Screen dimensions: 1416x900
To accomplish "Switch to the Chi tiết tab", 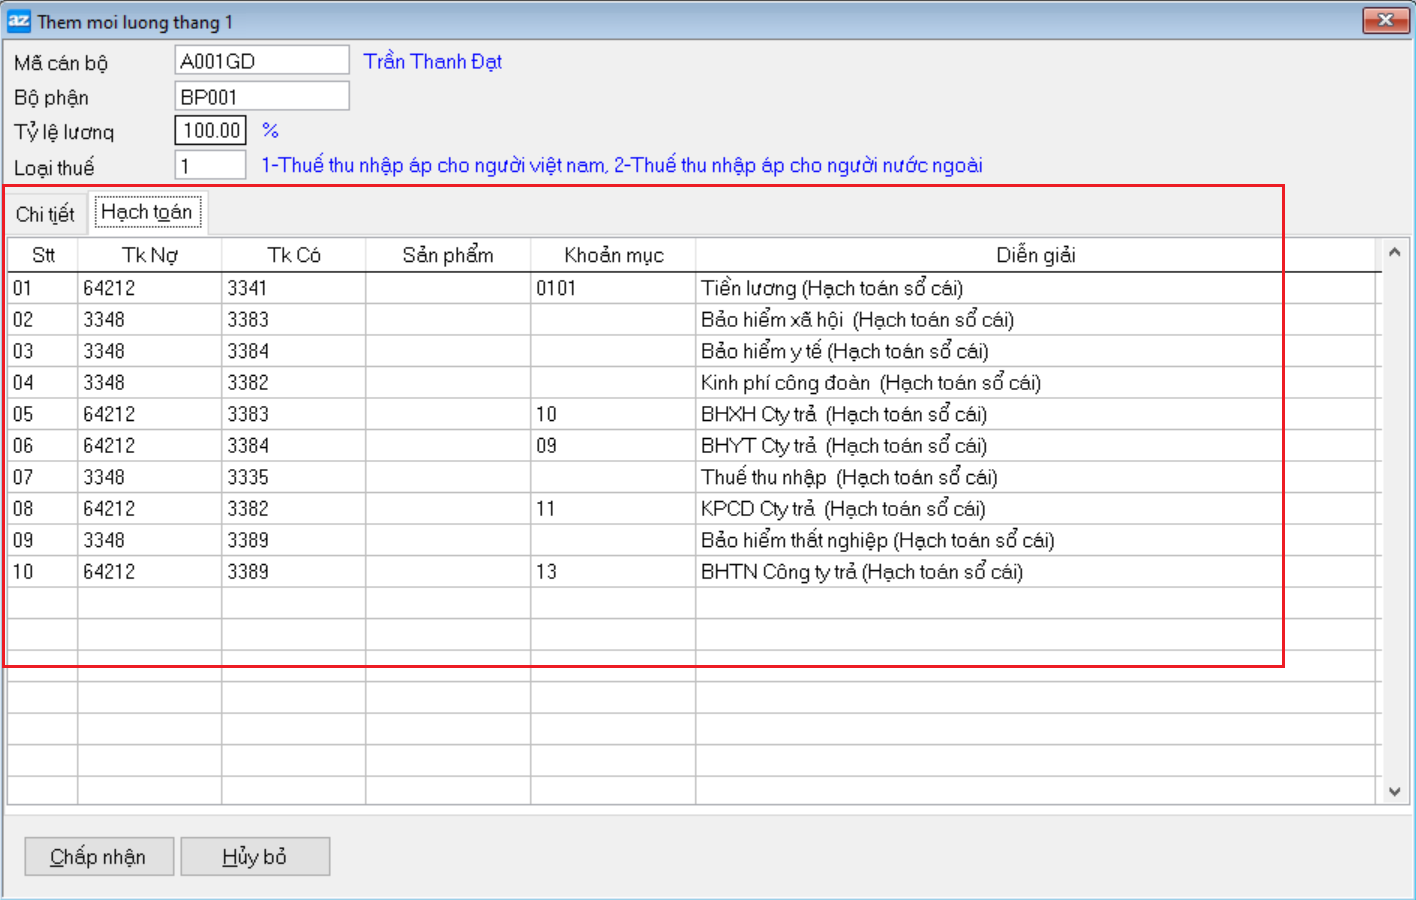I will click(45, 214).
